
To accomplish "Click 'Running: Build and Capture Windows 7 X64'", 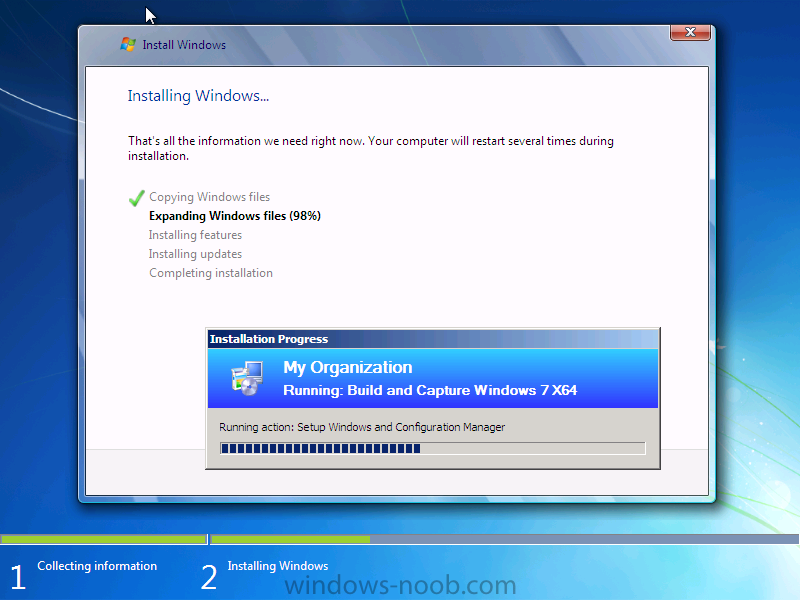I will pos(430,390).
